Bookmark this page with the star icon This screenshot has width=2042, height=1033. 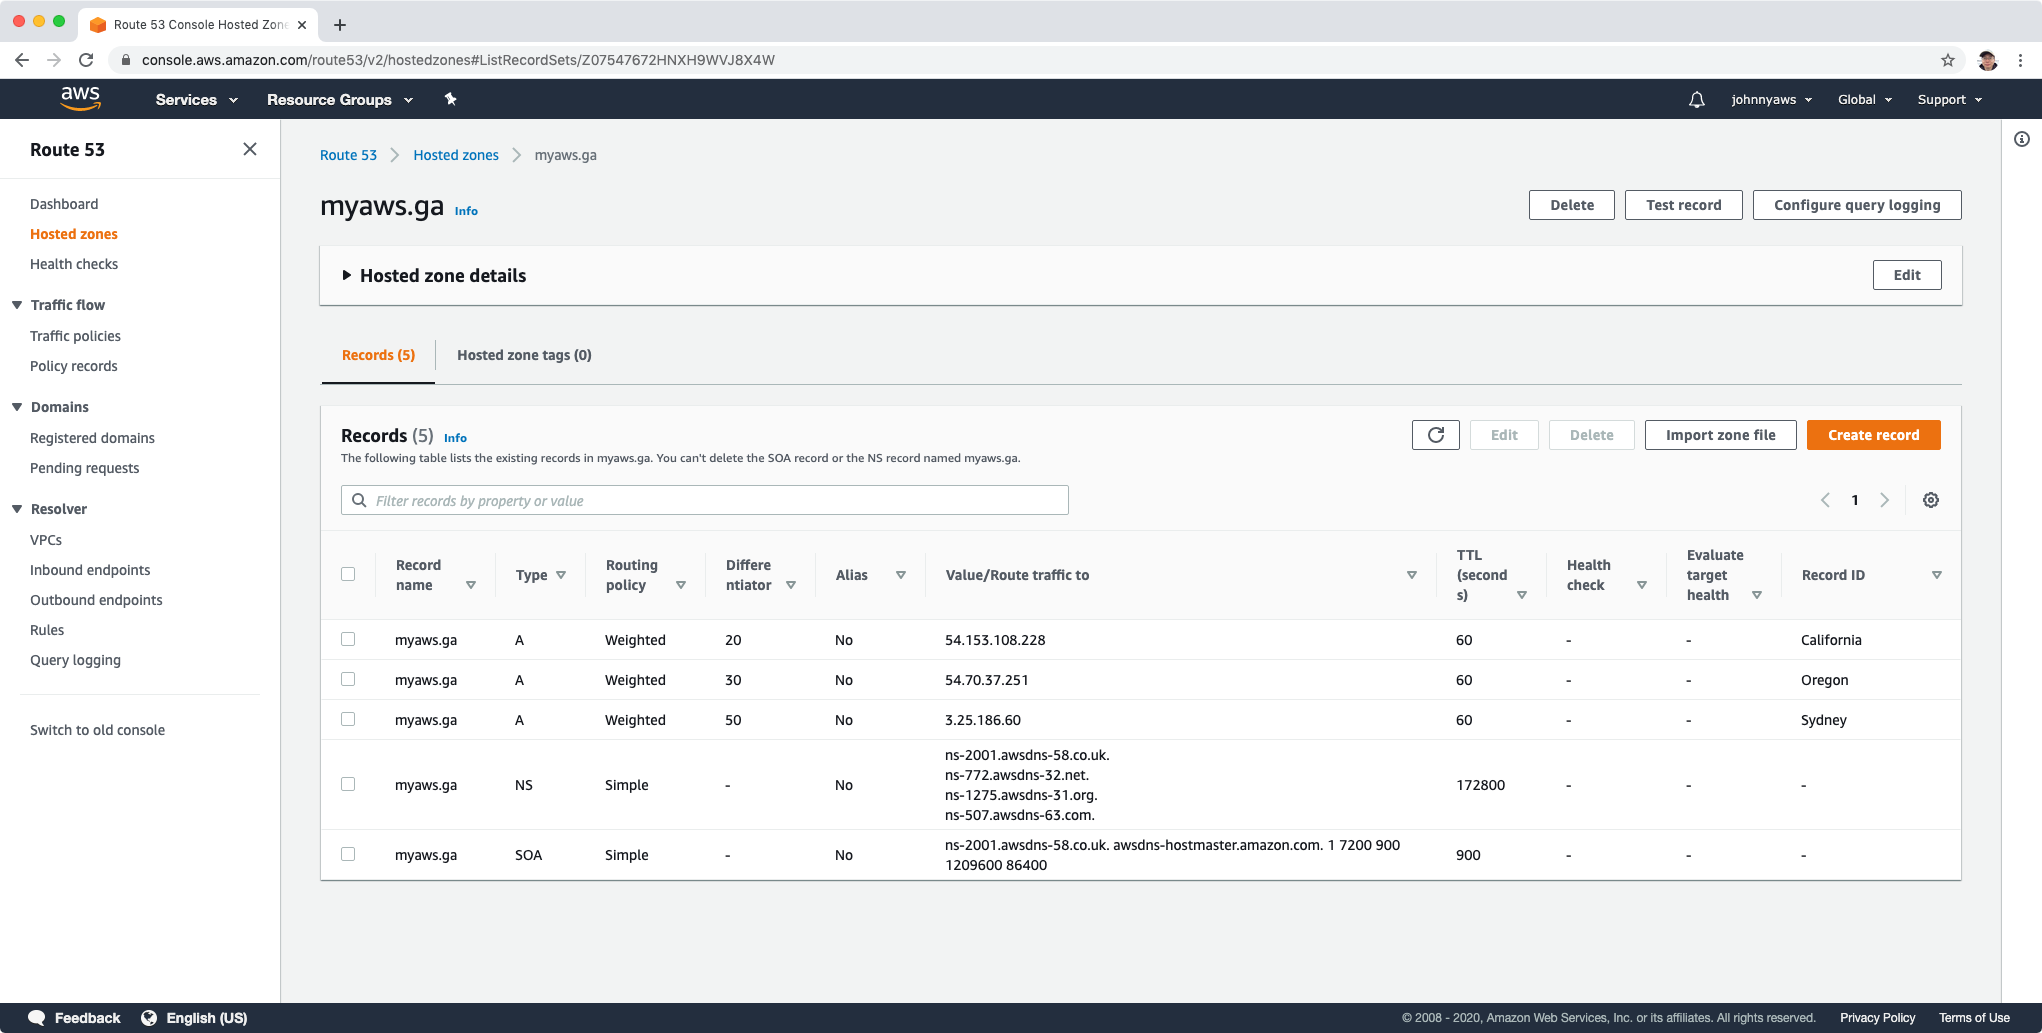click(x=1948, y=60)
